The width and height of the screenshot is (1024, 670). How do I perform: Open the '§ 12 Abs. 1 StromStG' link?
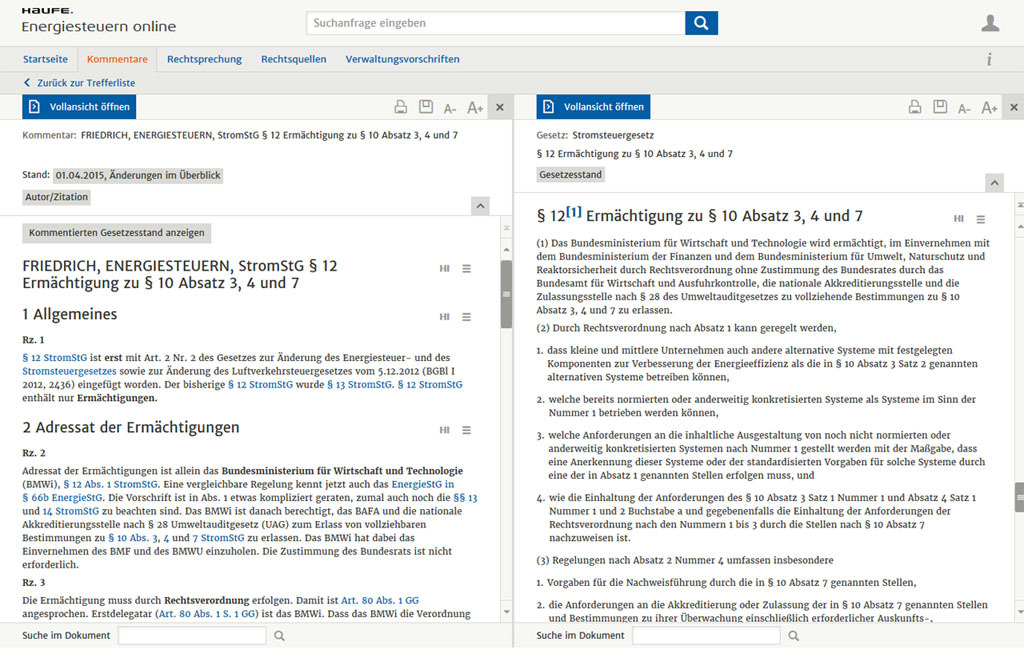pyautogui.click(x=110, y=485)
